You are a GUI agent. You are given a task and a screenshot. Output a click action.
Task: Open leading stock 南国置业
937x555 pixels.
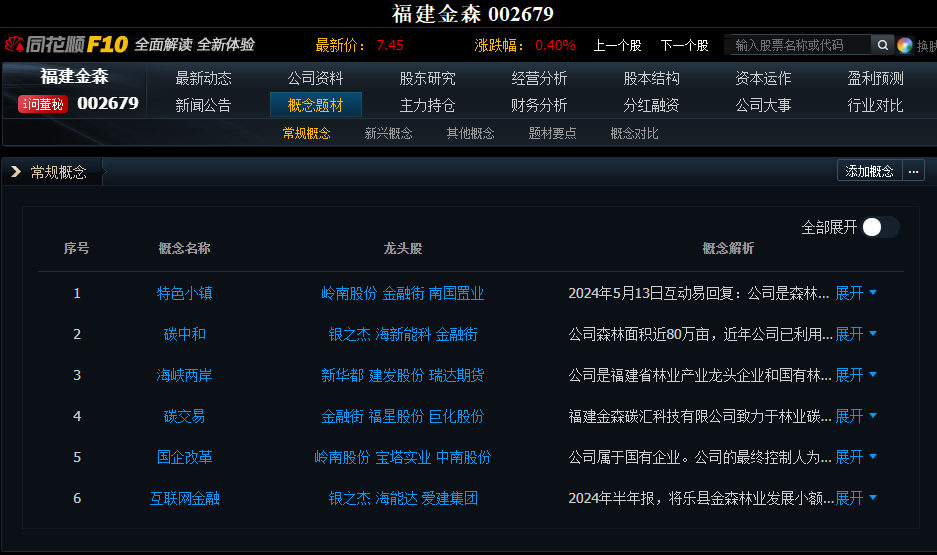pyautogui.click(x=457, y=293)
